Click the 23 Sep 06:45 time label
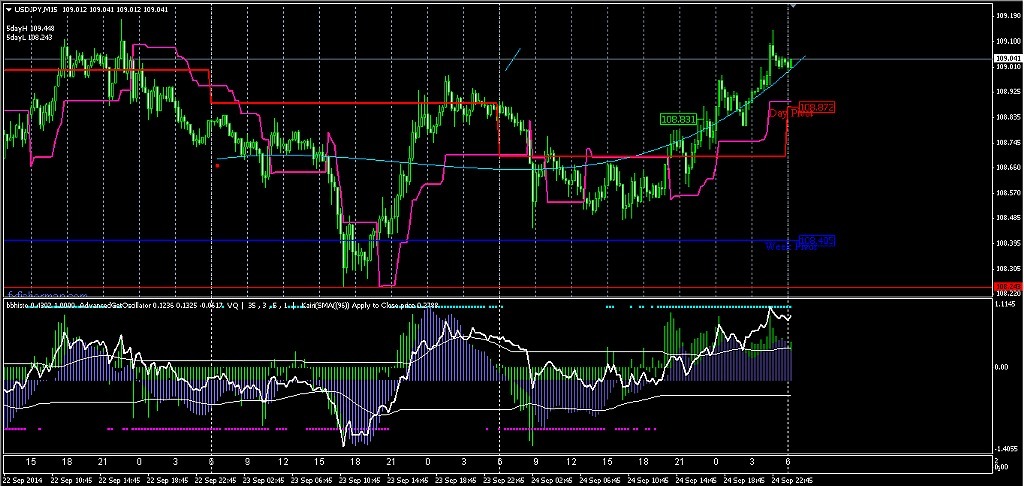 pyautogui.click(x=313, y=479)
